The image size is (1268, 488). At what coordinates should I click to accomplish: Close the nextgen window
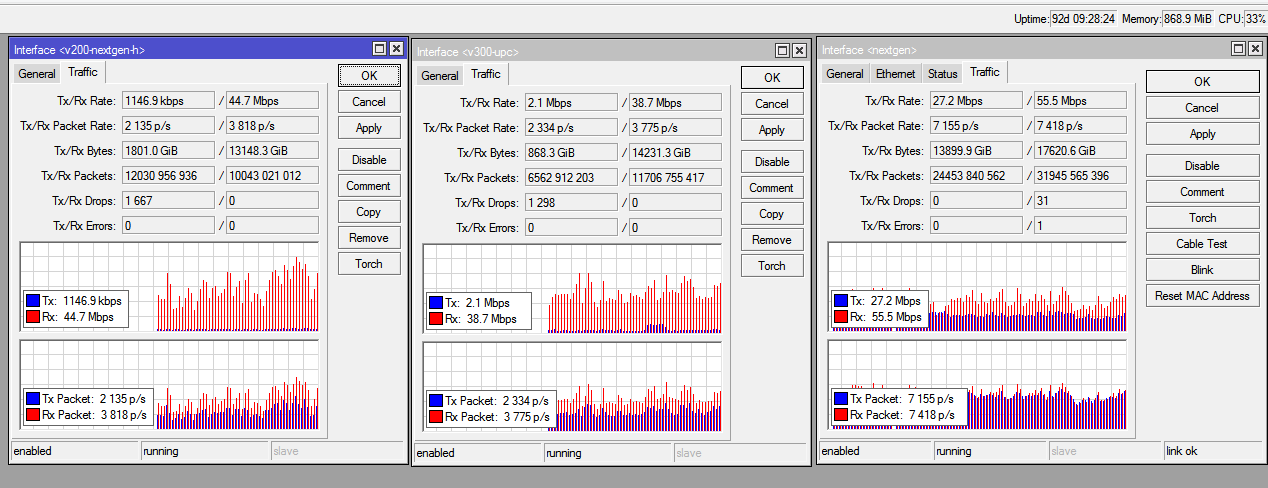(x=1255, y=49)
